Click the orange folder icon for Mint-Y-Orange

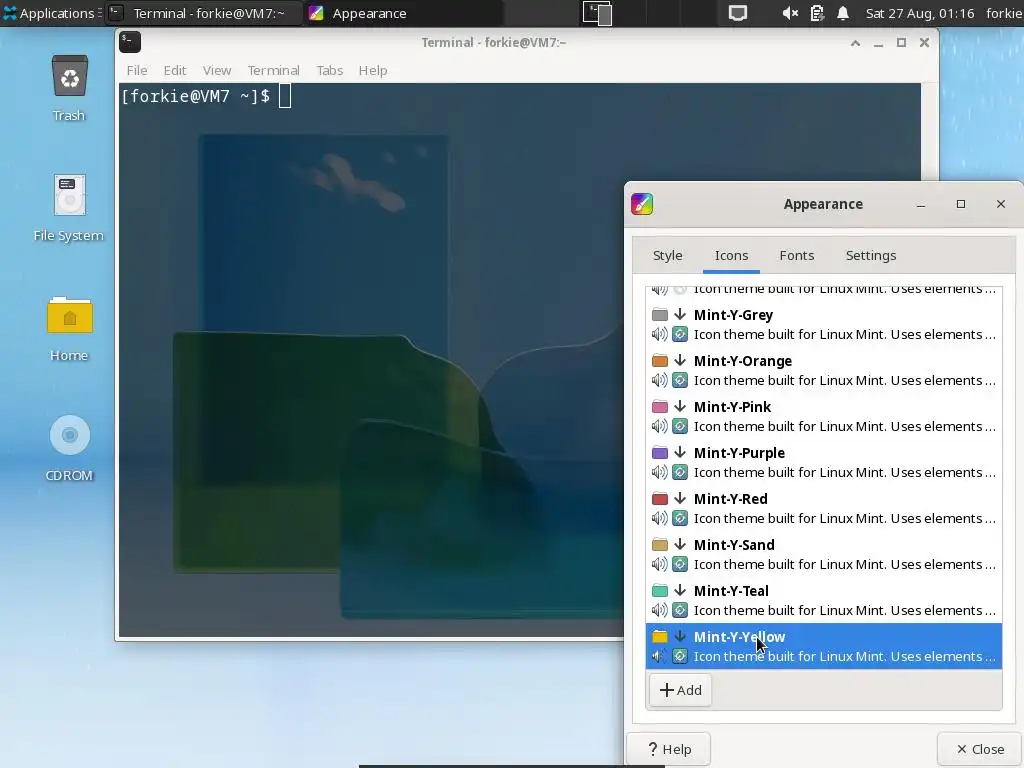click(660, 360)
